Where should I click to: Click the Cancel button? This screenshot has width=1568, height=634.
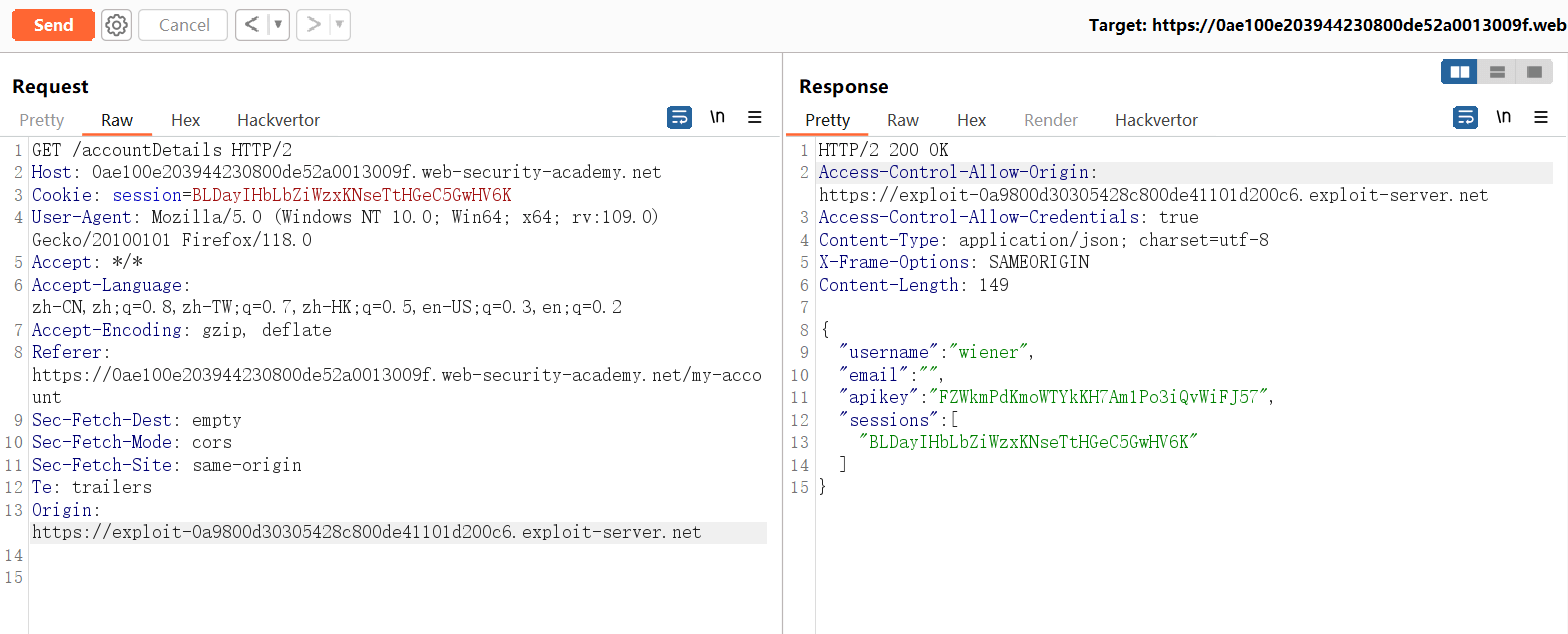coord(184,25)
